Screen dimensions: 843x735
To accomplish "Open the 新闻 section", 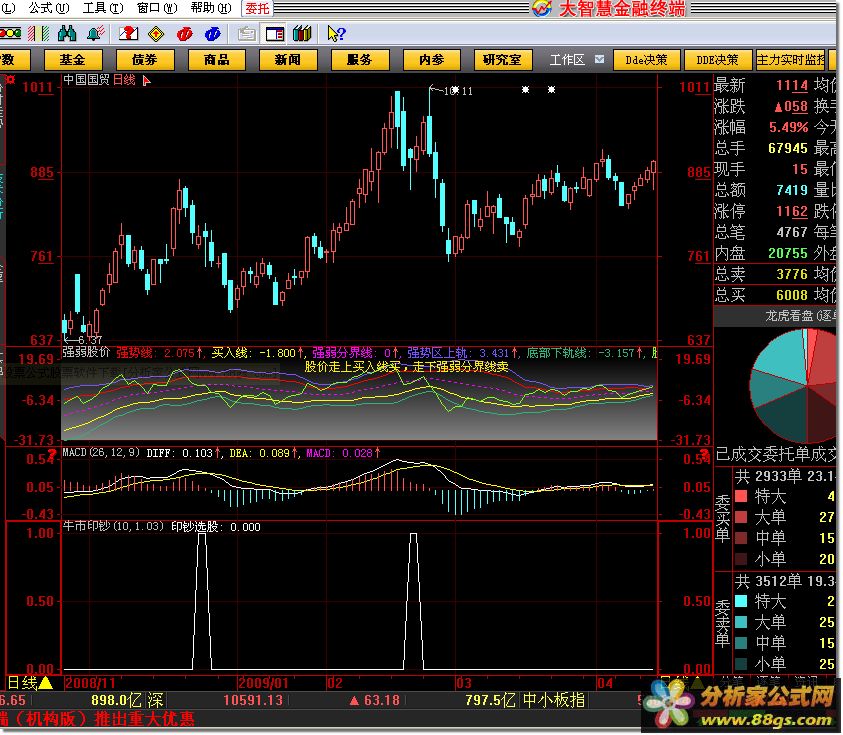I will pyautogui.click(x=288, y=60).
